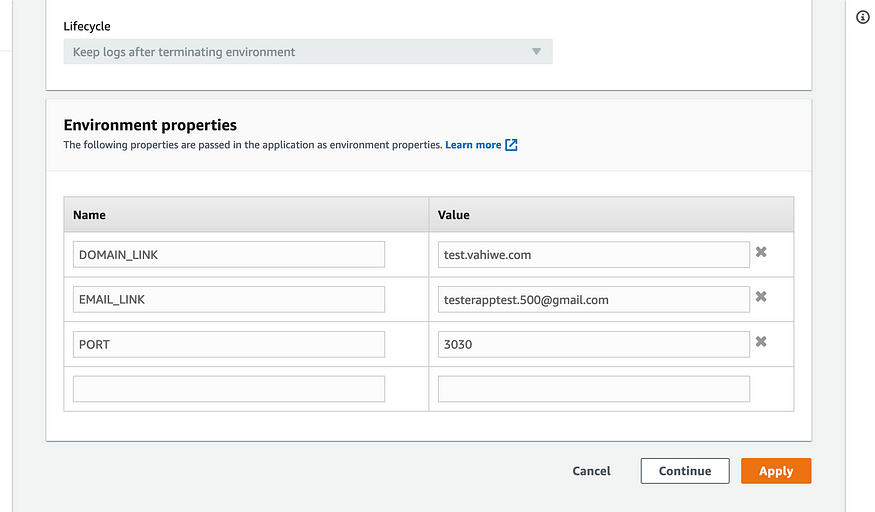
Task: Click the testerapptest.500@gmail.com value field
Action: tap(594, 300)
